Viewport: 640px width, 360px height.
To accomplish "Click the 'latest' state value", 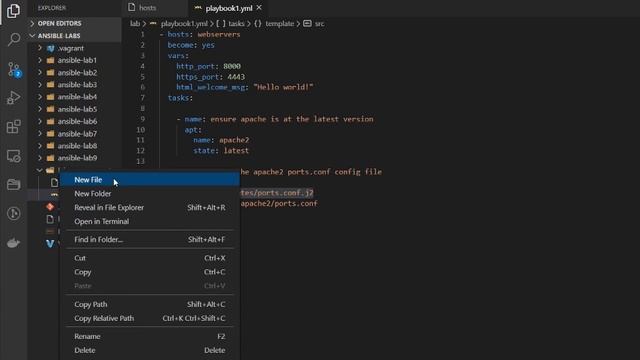I will 236,151.
